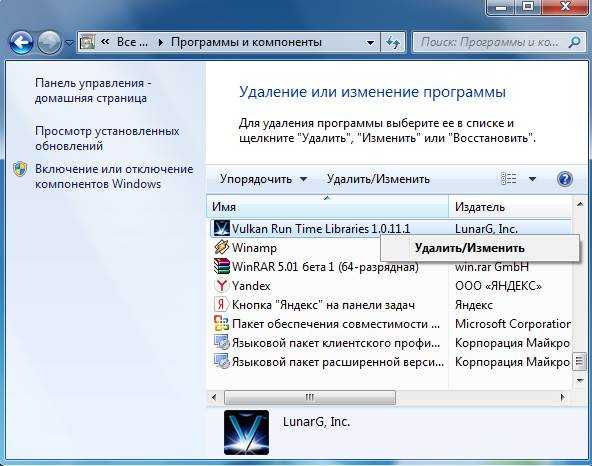This screenshot has height=466, width=592.
Task: Click the Vulkan Run Time Libraries icon
Action: (221, 228)
